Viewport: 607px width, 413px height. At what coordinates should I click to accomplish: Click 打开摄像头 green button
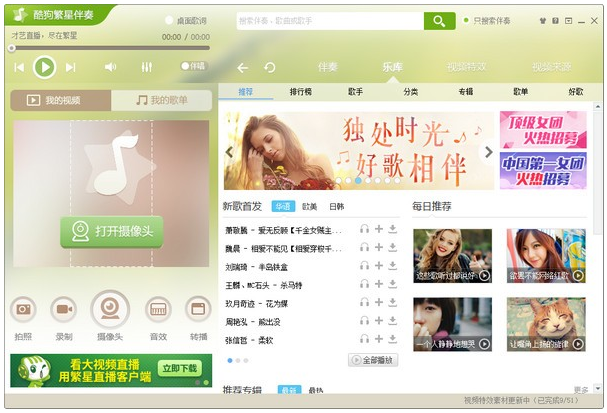click(x=111, y=231)
